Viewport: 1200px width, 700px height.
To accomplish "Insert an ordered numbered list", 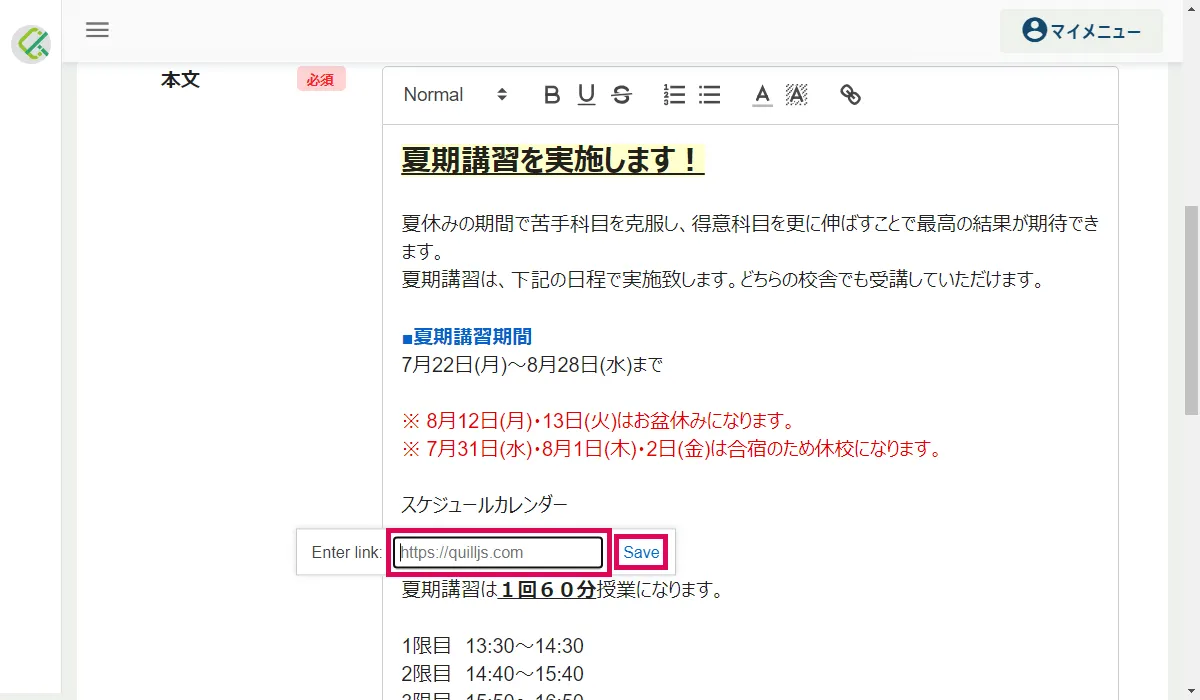I will pos(674,95).
